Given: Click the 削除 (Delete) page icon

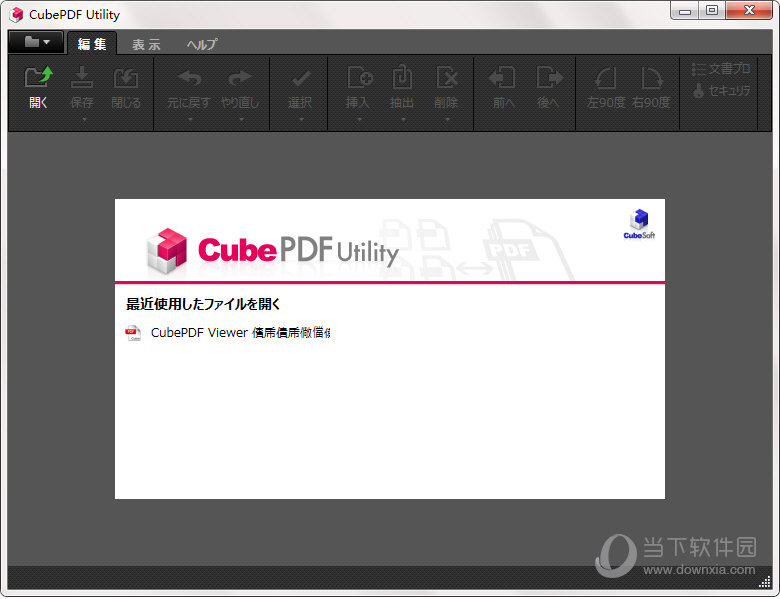Looking at the screenshot, I should (x=446, y=77).
